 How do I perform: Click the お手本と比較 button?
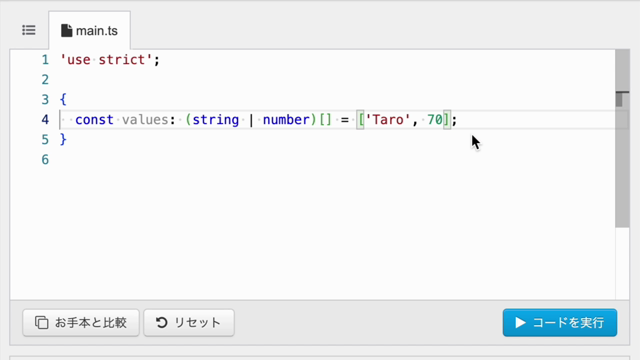81,322
